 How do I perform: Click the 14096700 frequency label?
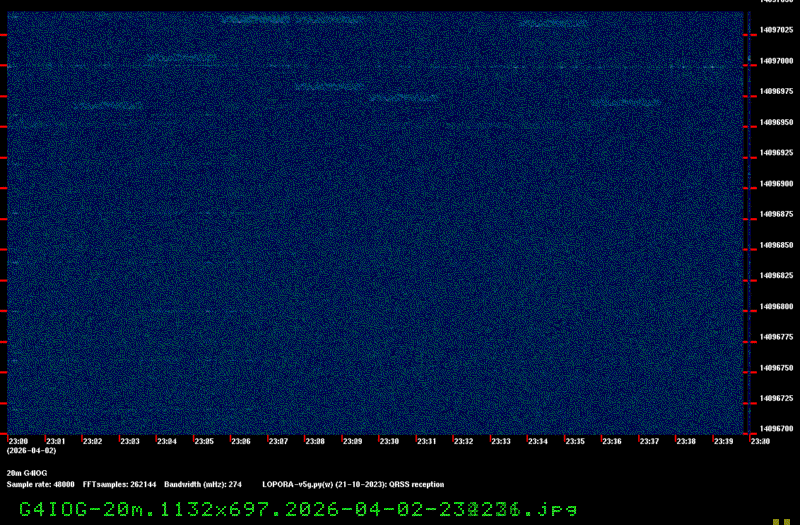pos(776,429)
